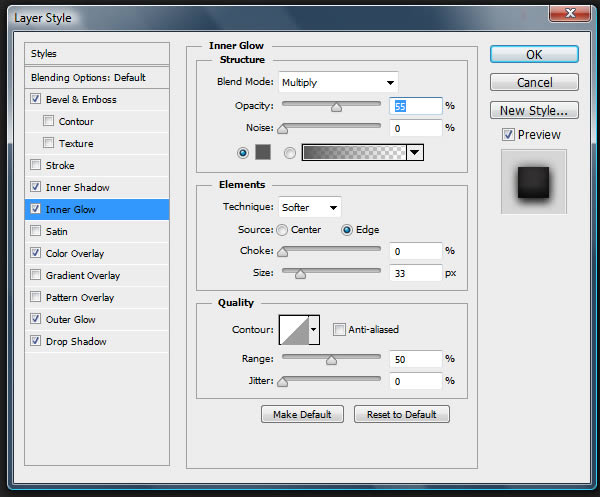
Task: Enable the Gradient Overlay checkbox
Action: click(x=36, y=275)
